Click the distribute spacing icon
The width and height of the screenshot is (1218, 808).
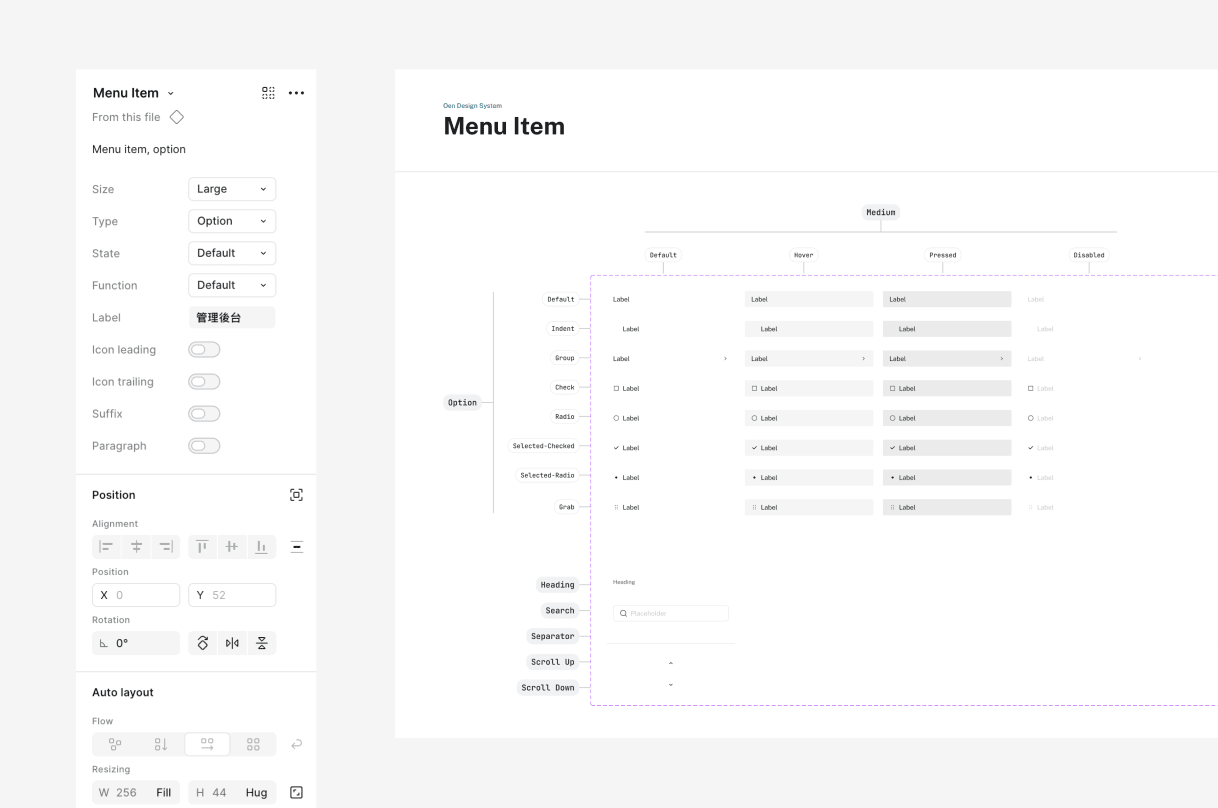point(296,546)
